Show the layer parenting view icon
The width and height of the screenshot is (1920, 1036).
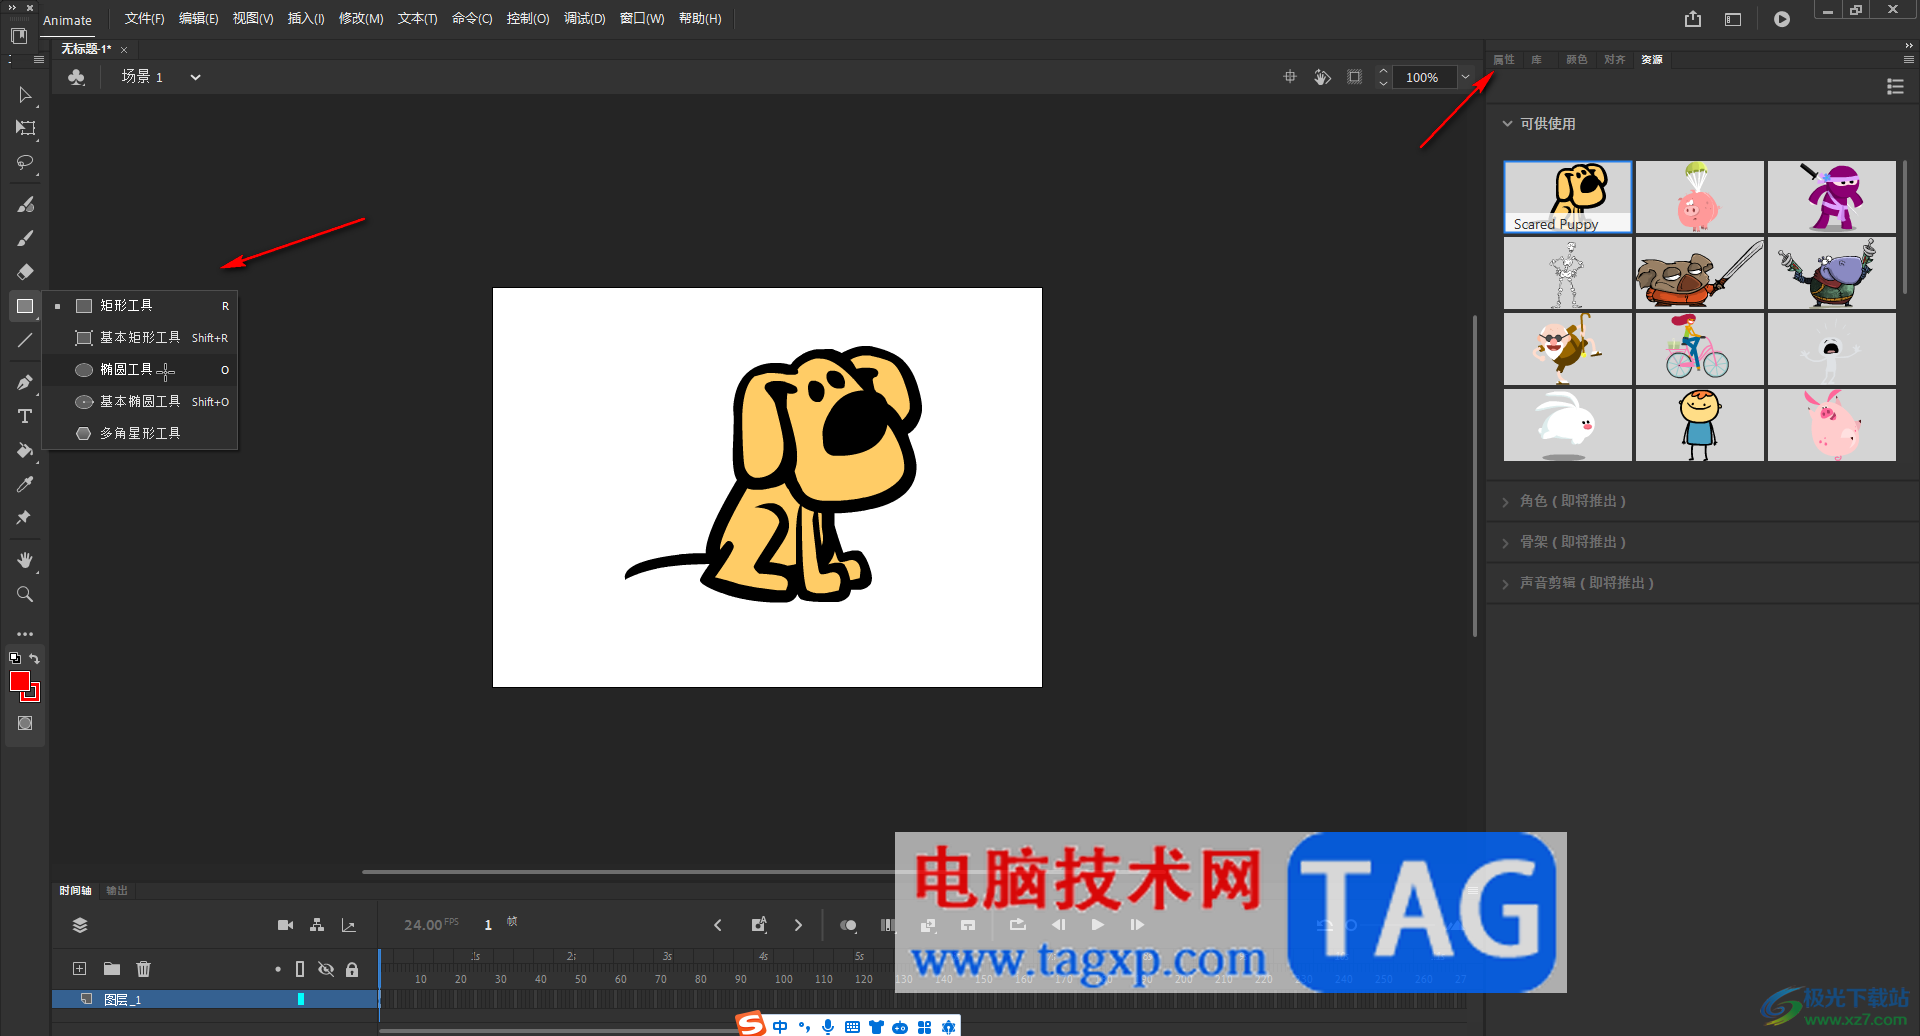pos(317,925)
